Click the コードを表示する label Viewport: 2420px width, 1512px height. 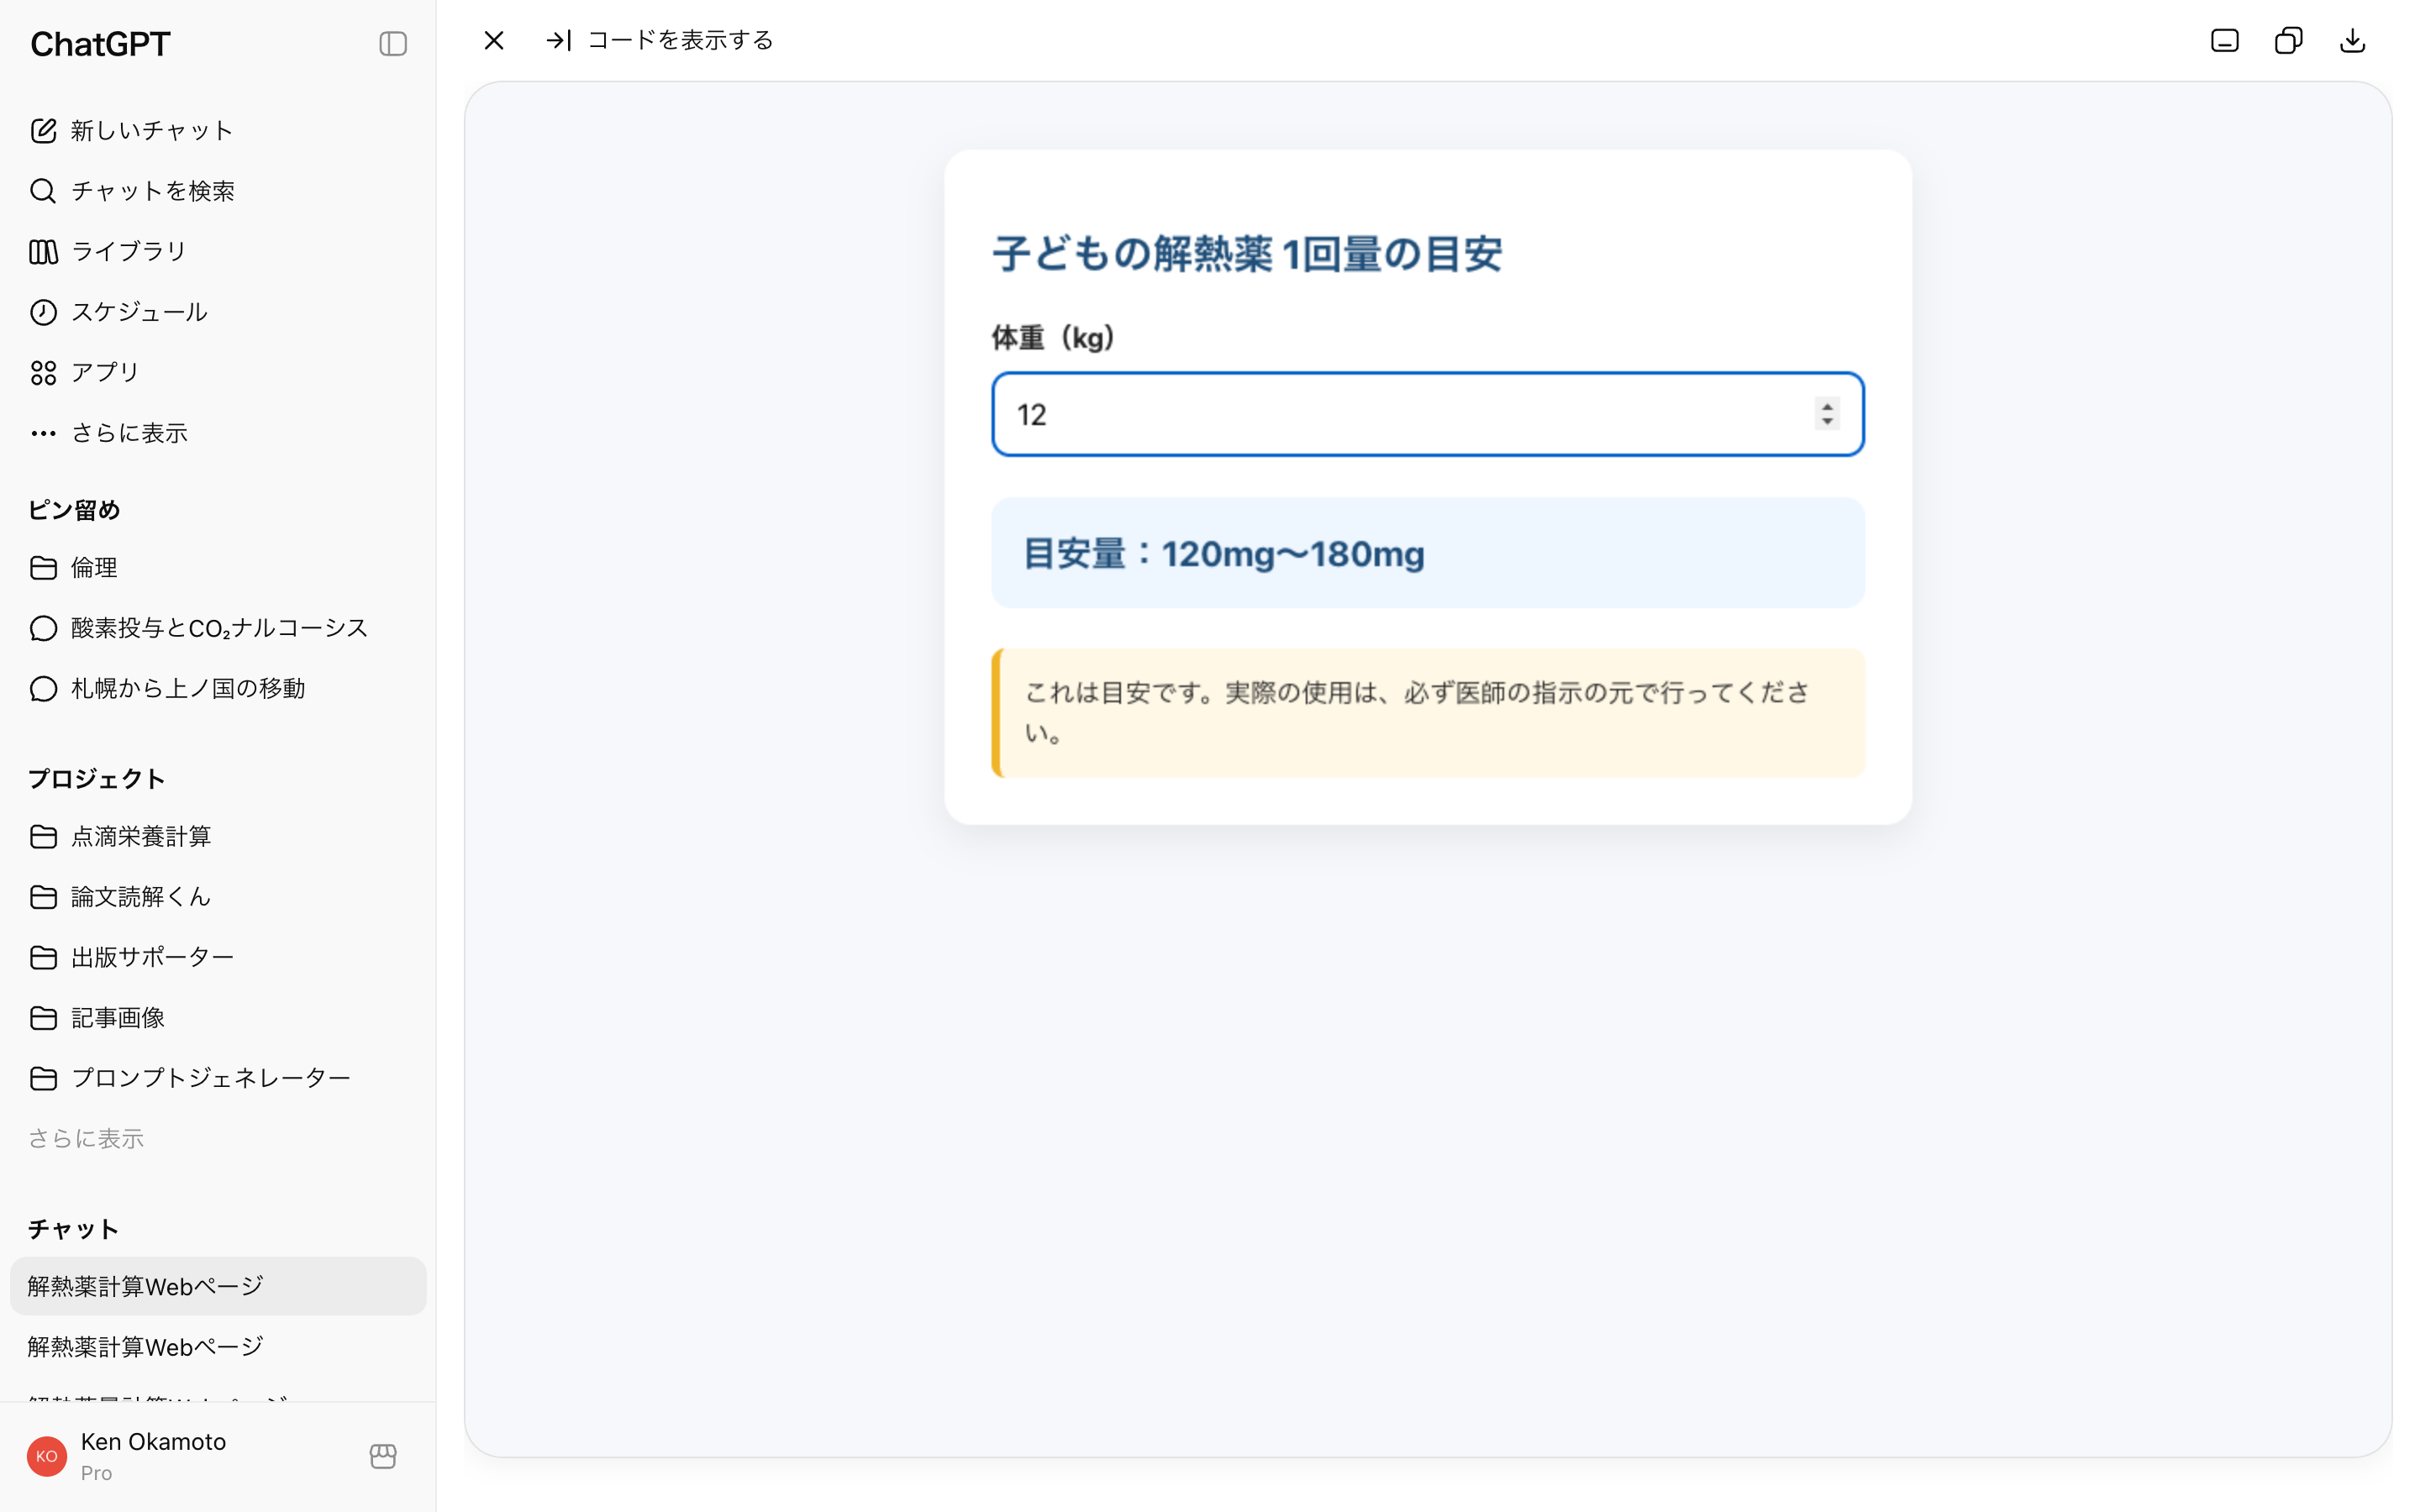tap(680, 40)
